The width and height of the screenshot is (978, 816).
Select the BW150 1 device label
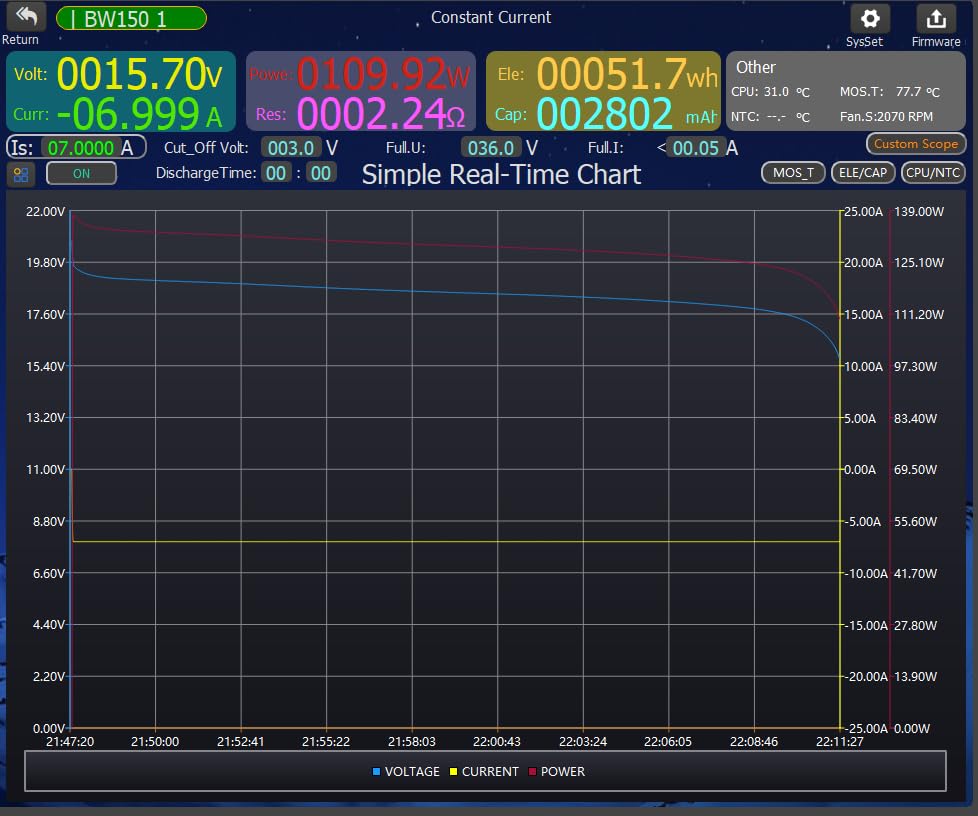[x=131, y=18]
